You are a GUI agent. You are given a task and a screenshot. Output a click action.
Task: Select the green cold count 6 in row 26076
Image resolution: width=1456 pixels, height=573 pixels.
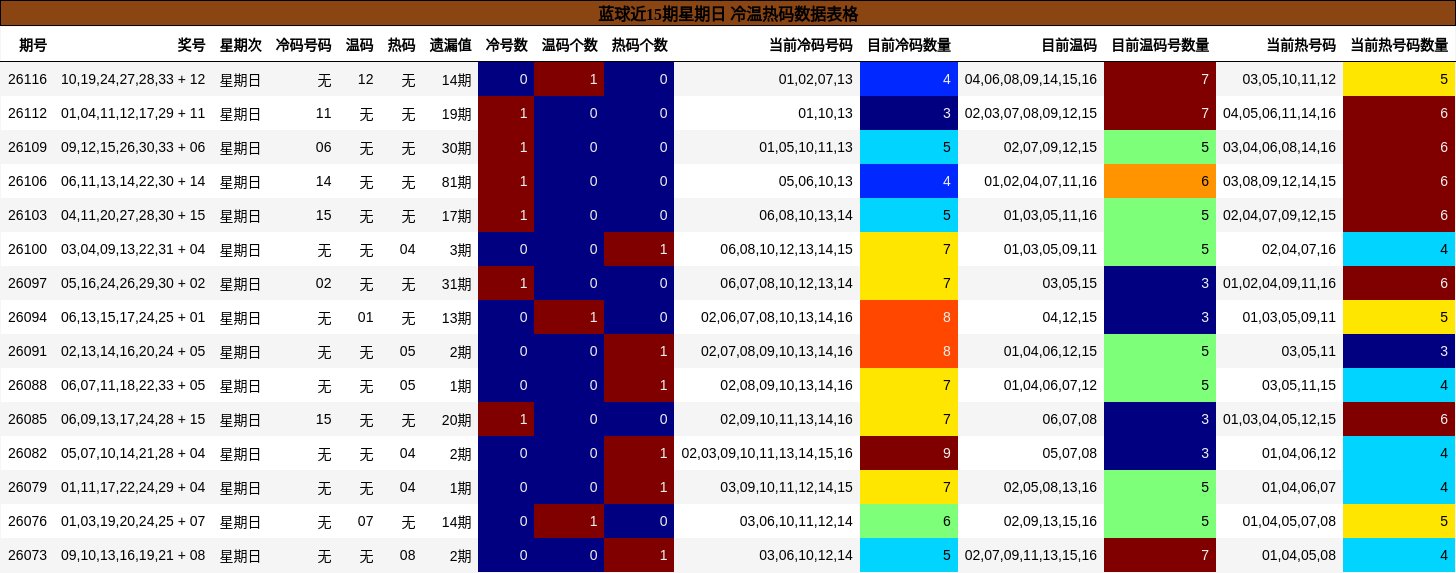click(x=909, y=521)
